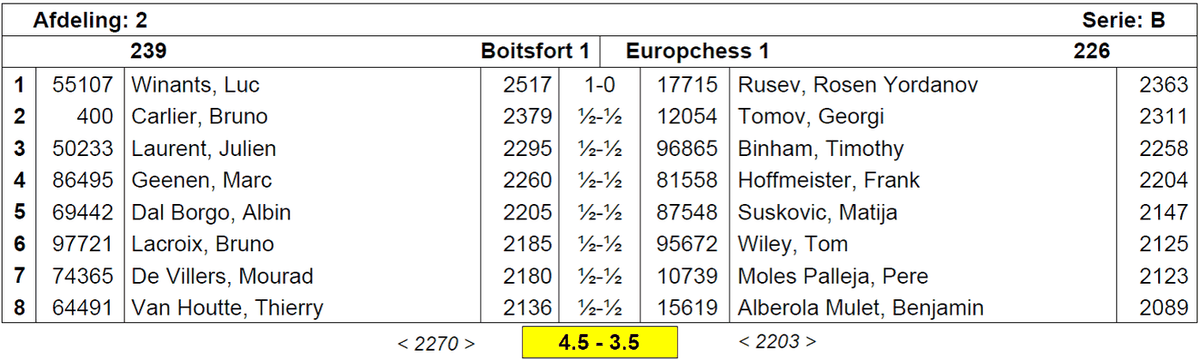1200x360 pixels.
Task: Click the ½-½ result on board 5
Action: point(600,213)
